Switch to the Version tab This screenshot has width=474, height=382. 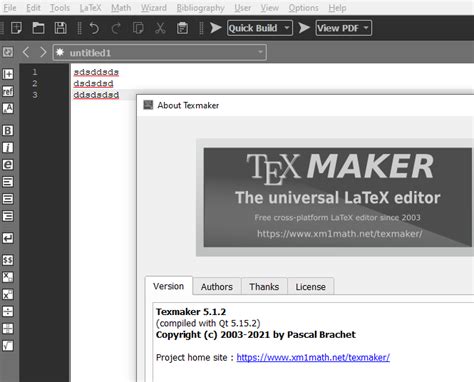pyautogui.click(x=169, y=286)
